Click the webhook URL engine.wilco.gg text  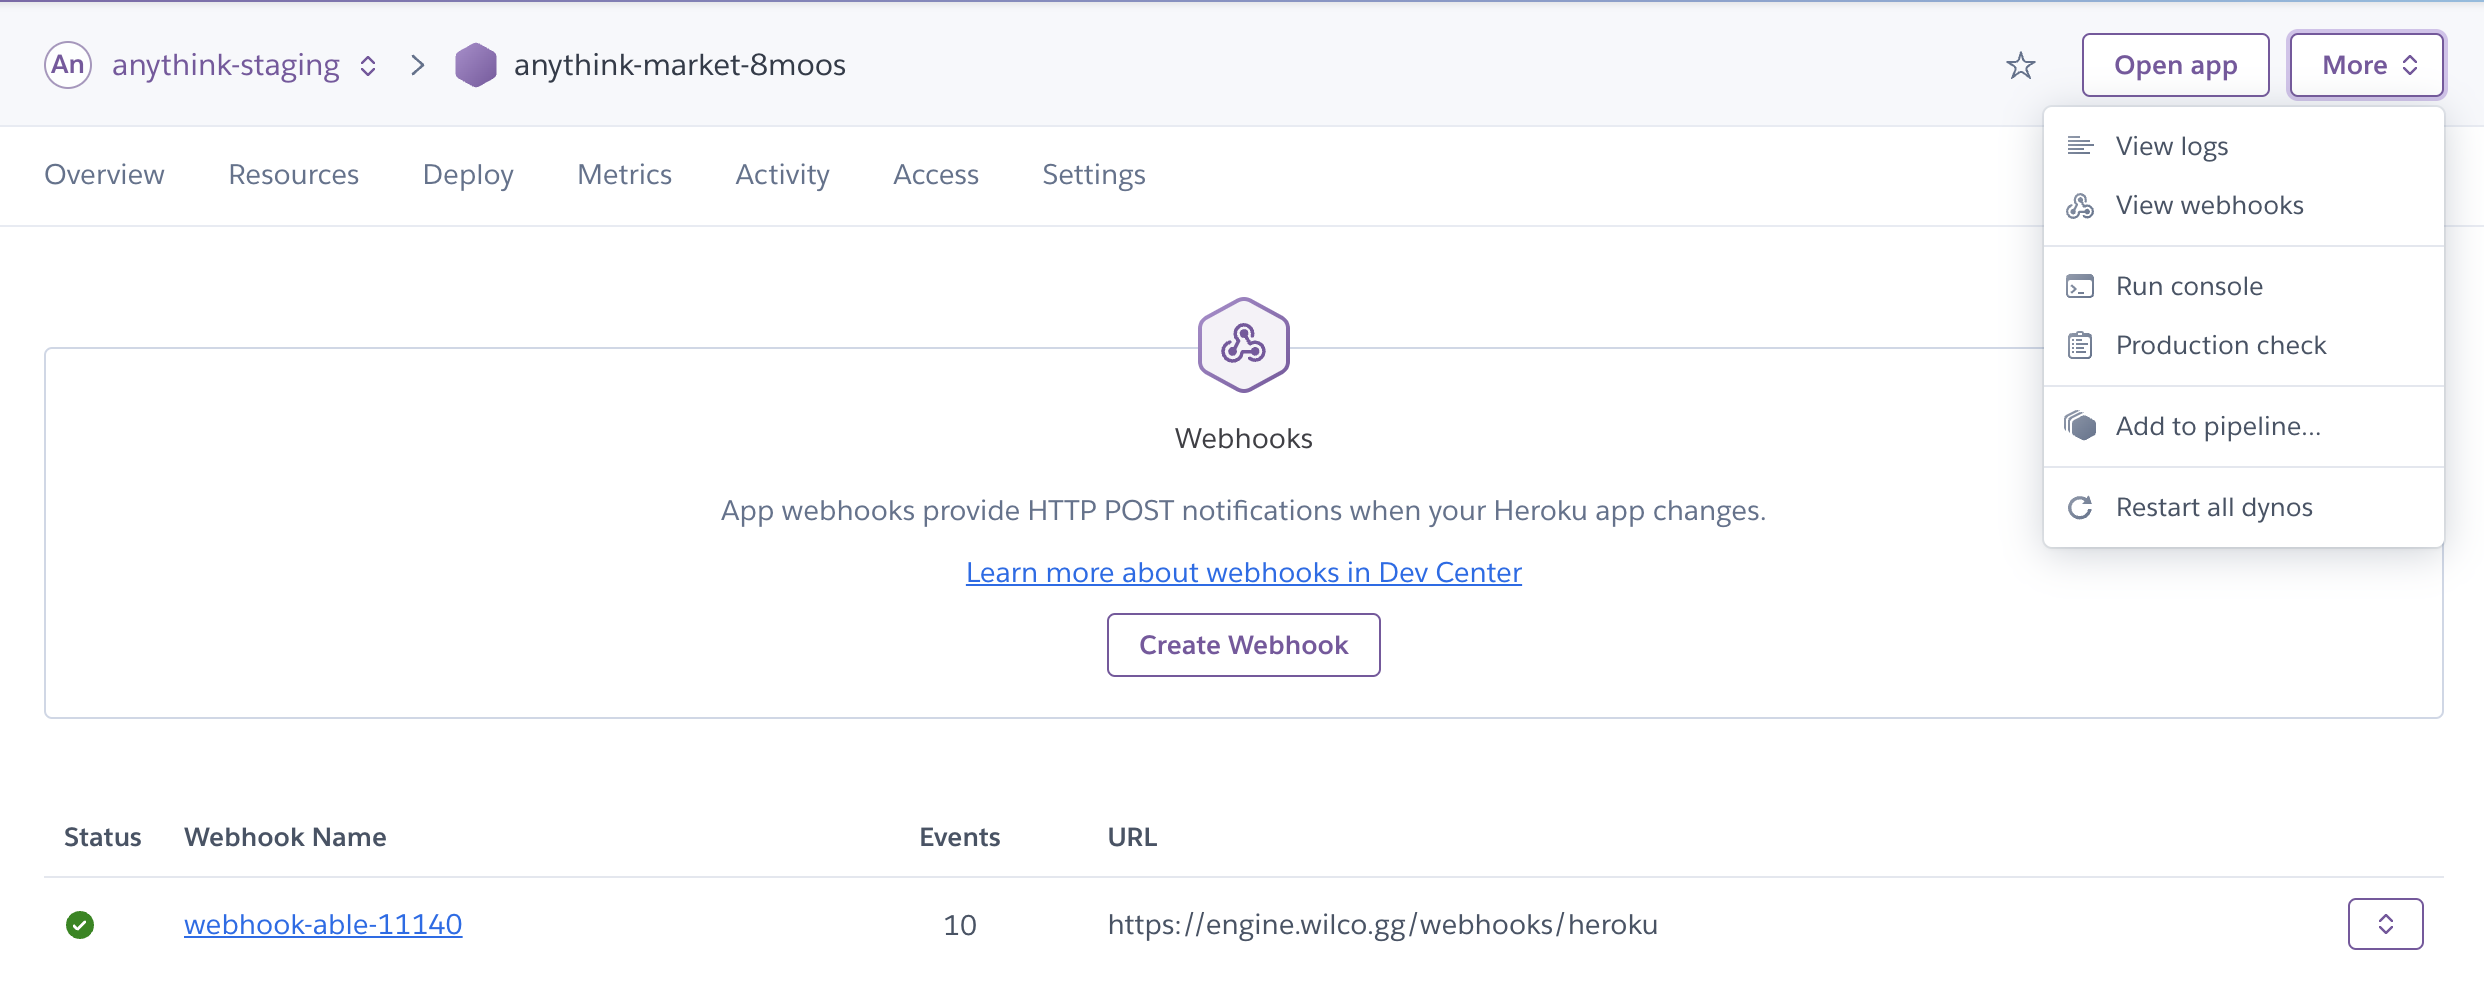point(1382,924)
